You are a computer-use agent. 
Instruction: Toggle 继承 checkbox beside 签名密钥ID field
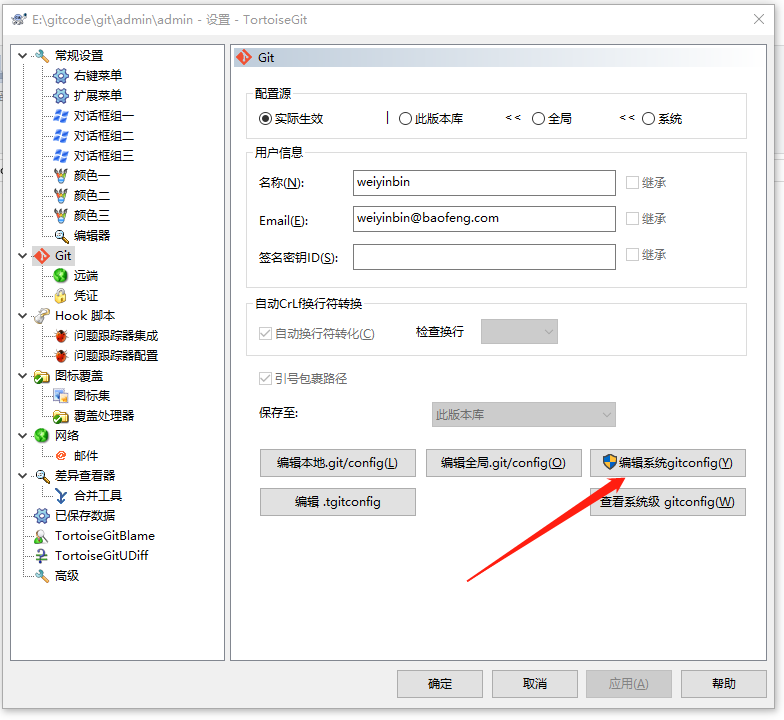pyautogui.click(x=632, y=254)
